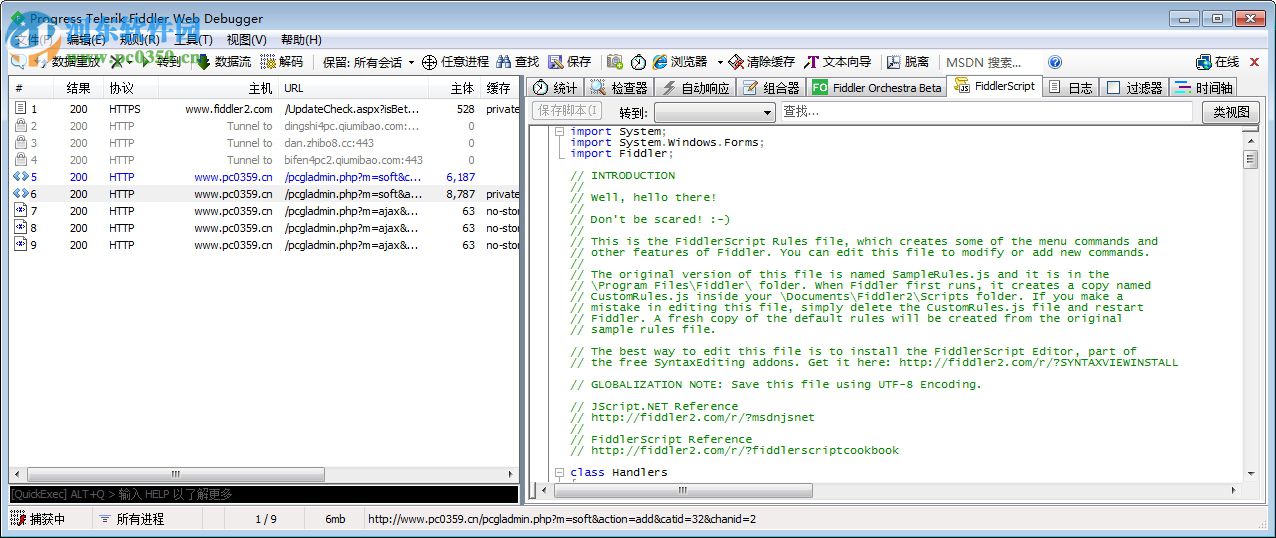The image size is (1276, 538).
Task: Open the dropdown arrow next to 浏览器
Action: click(719, 62)
